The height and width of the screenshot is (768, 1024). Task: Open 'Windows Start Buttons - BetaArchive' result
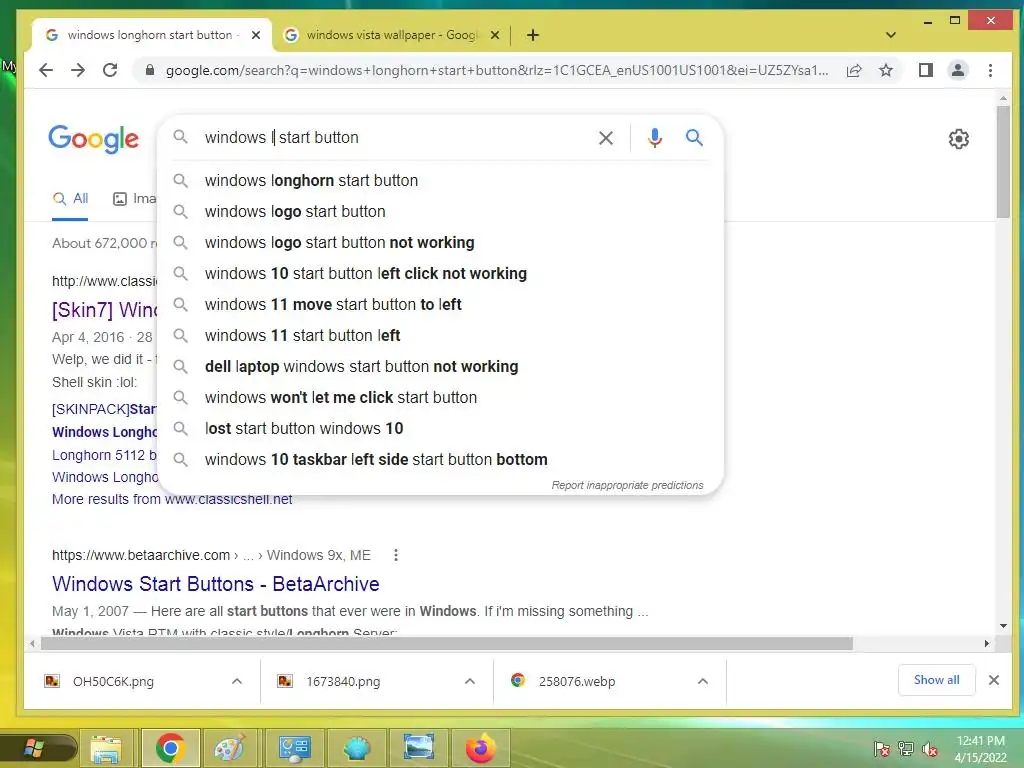[216, 584]
